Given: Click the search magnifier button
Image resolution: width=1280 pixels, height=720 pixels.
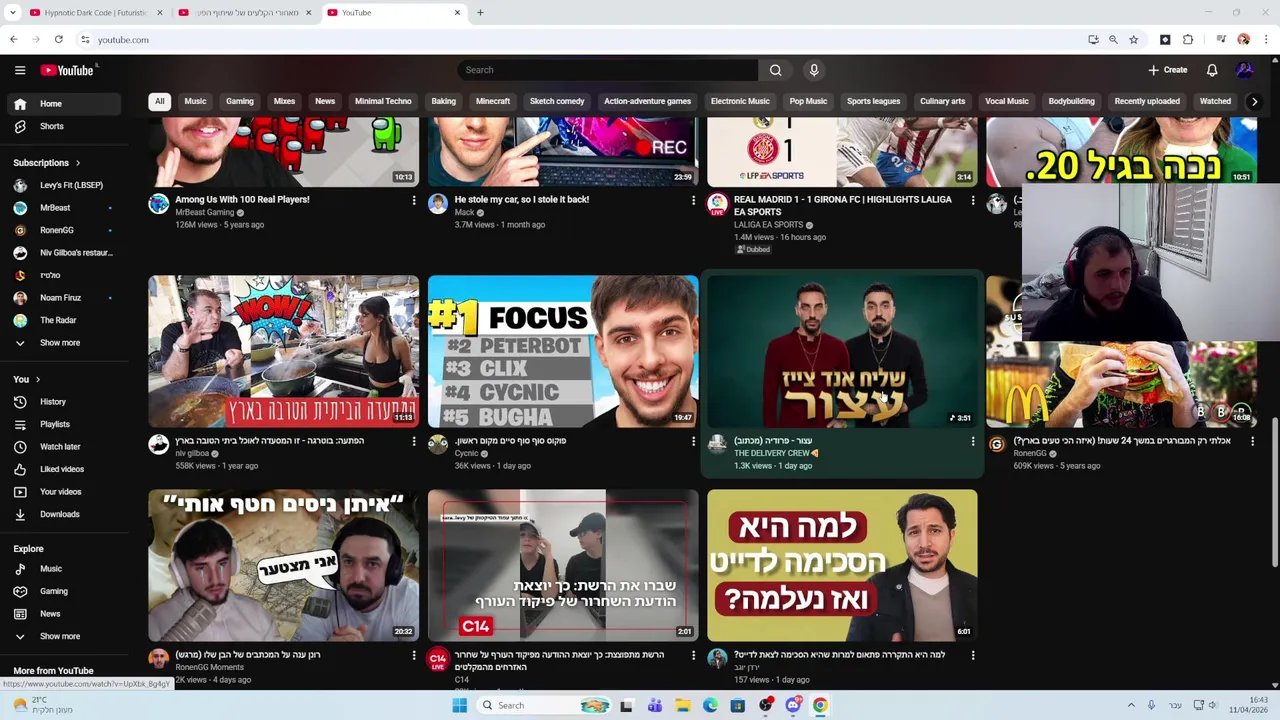Looking at the screenshot, I should coord(775,70).
